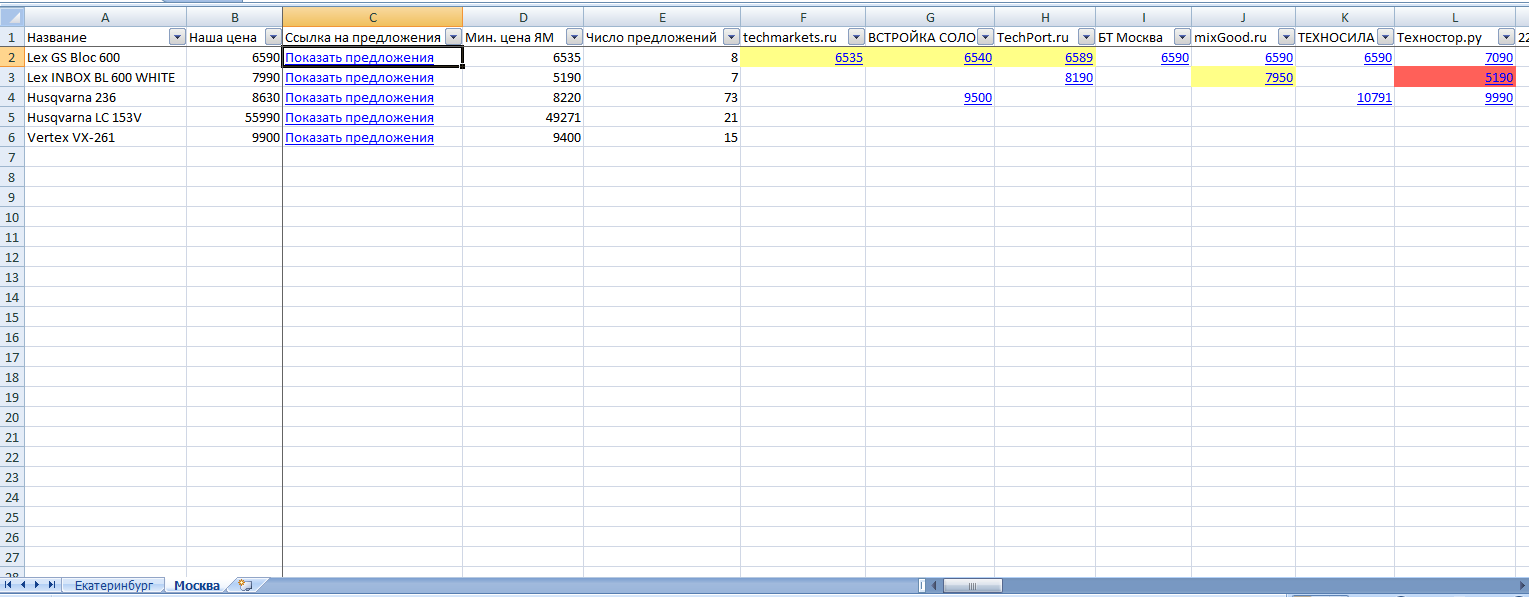The height and width of the screenshot is (597, 1529).
Task: Click mixGood.ru price link 7950
Action: tap(1279, 78)
